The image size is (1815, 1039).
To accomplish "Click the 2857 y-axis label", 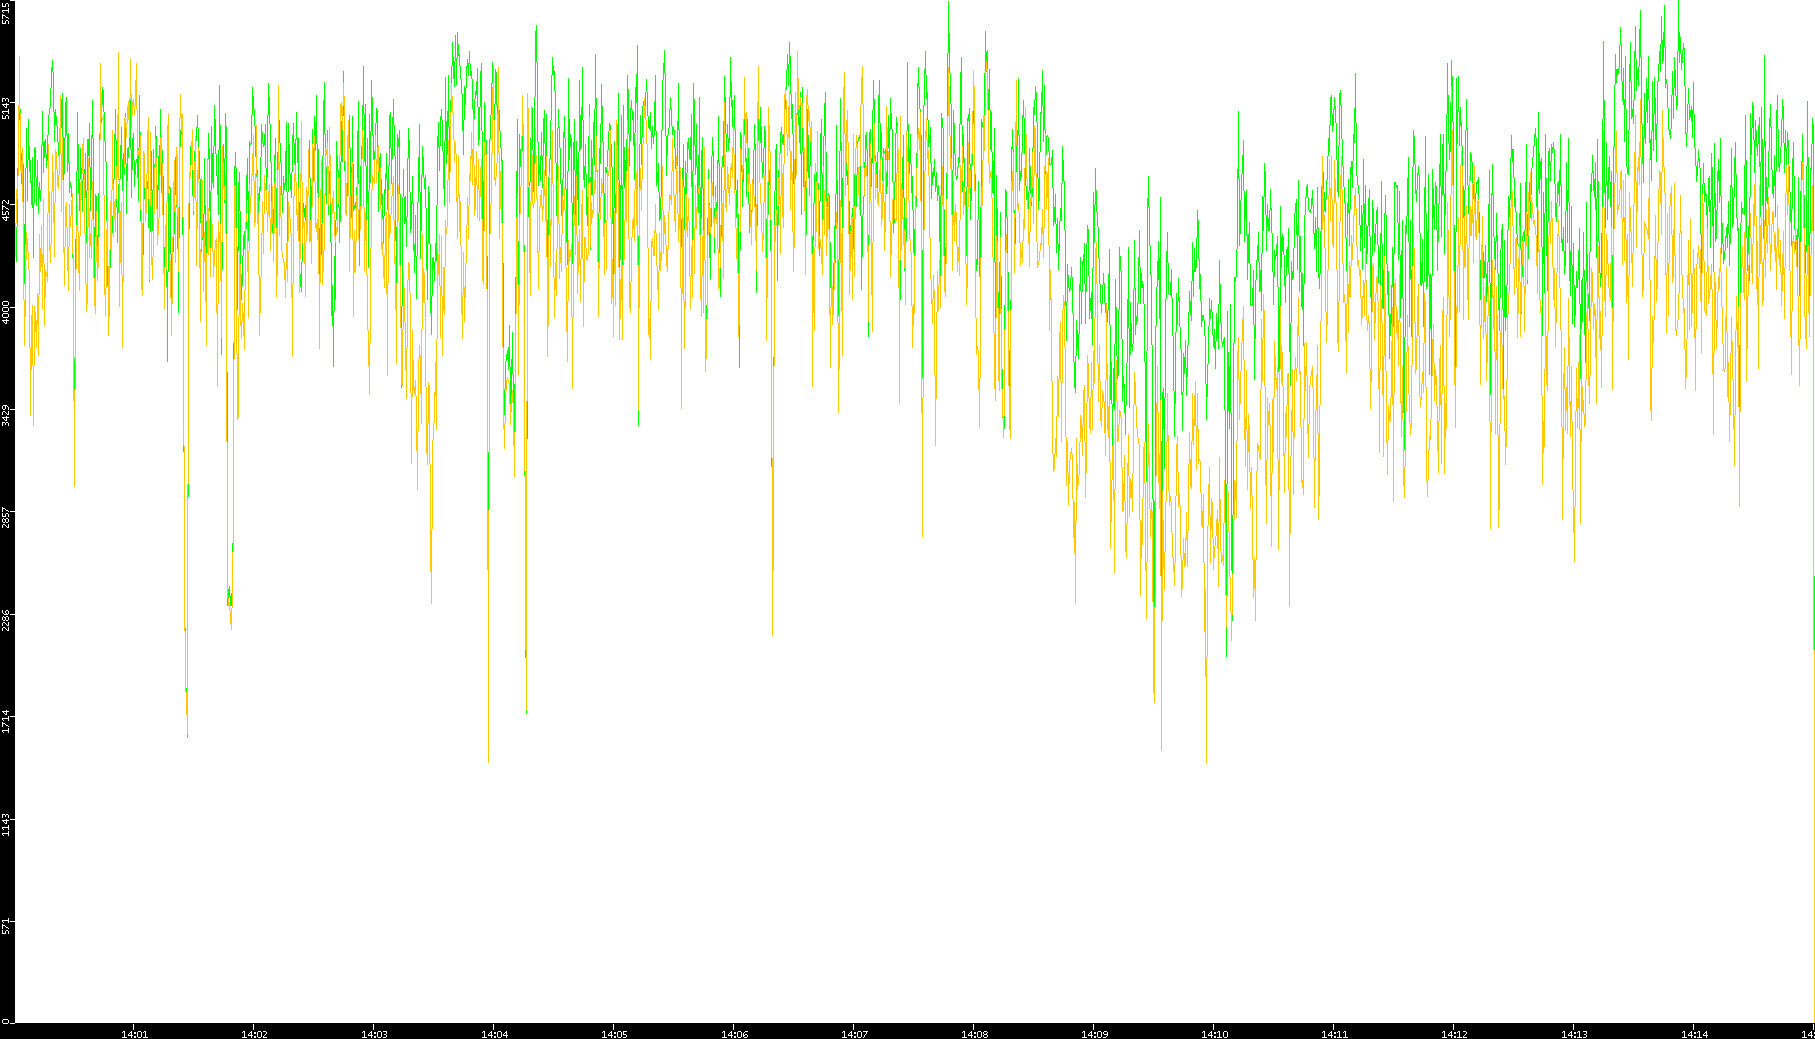I will 6,518.
